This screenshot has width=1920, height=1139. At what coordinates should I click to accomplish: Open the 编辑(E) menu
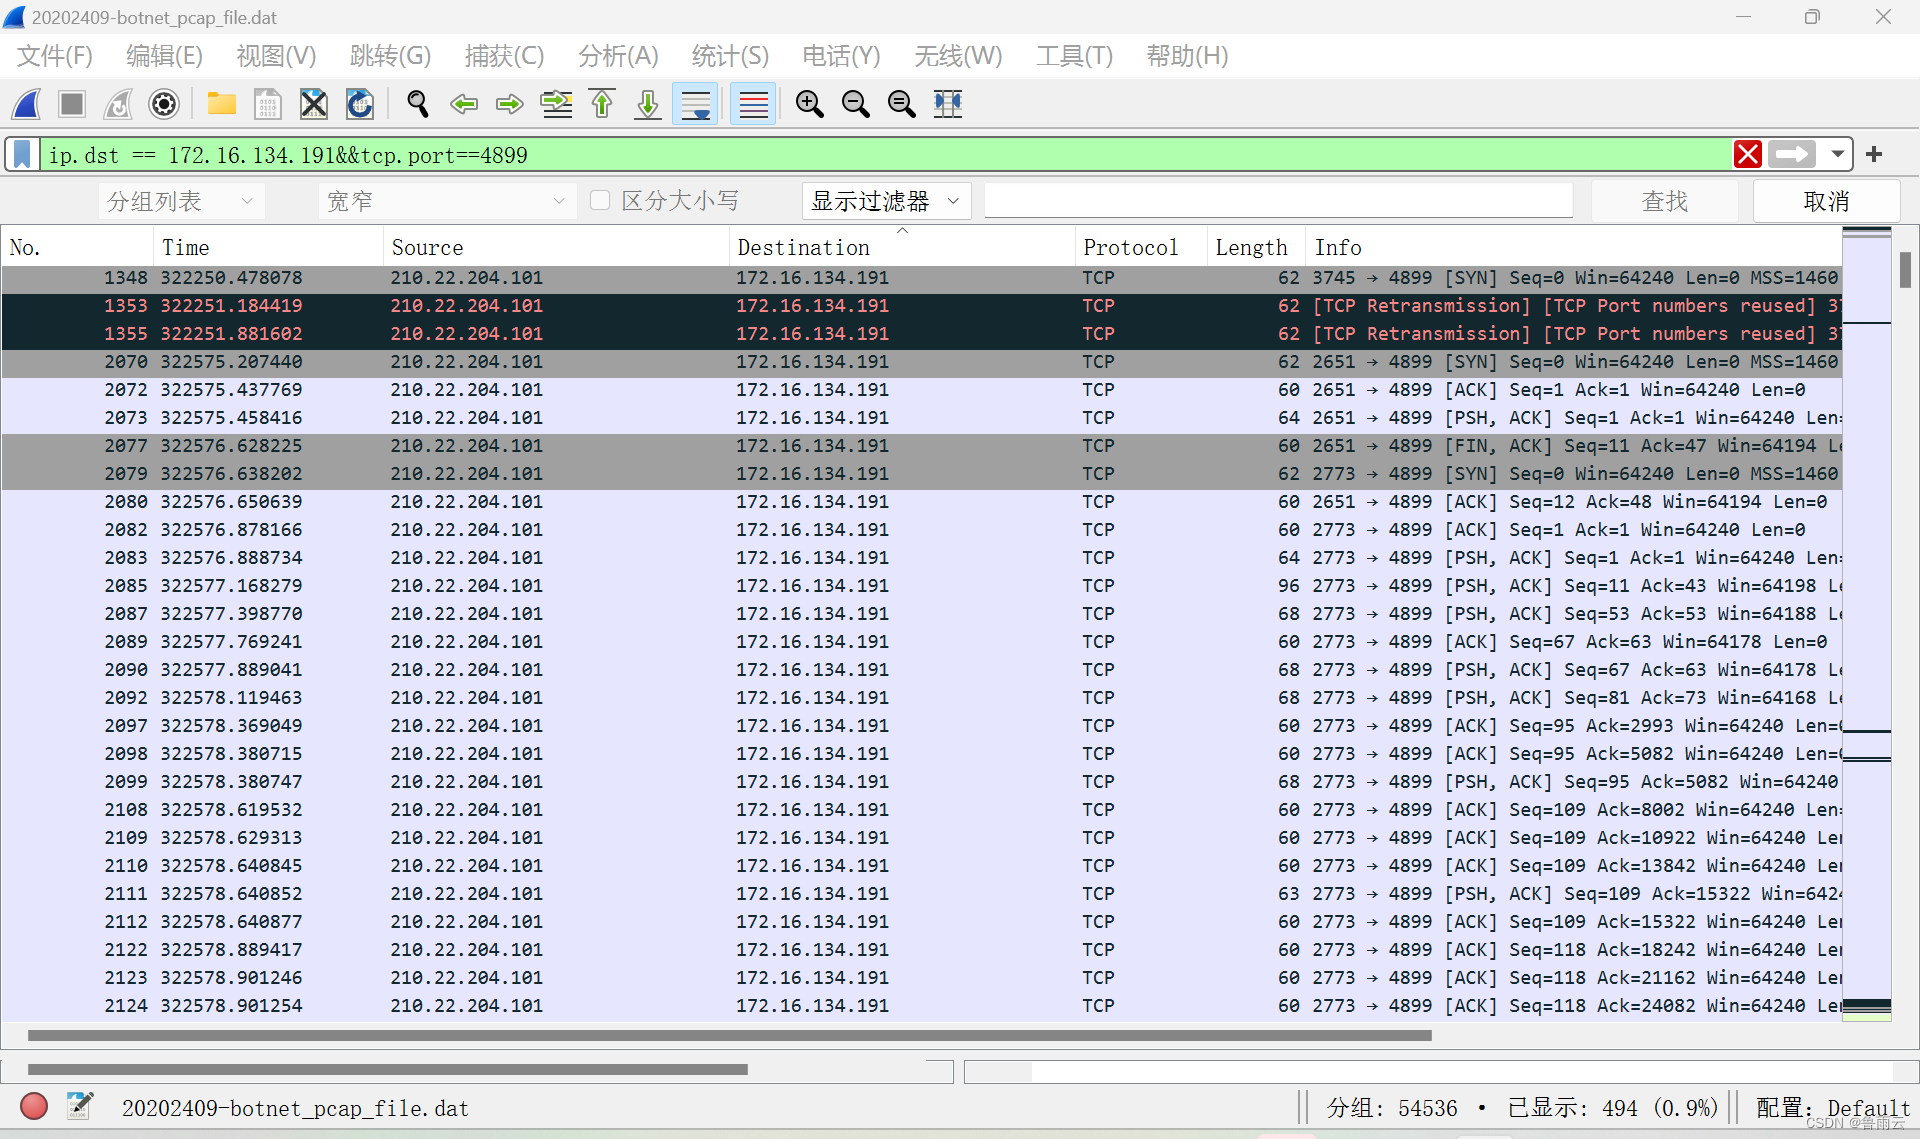point(164,56)
